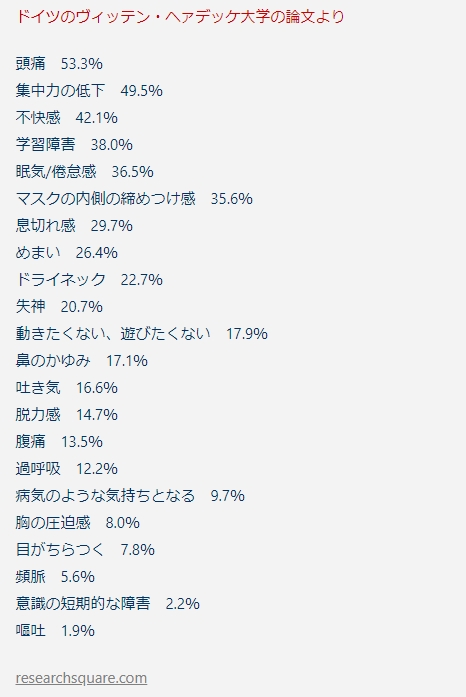Image resolution: width=466 pixels, height=697 pixels.
Task: Click the 鼻のかゆみ 17.1% text
Action: pyautogui.click(x=82, y=361)
